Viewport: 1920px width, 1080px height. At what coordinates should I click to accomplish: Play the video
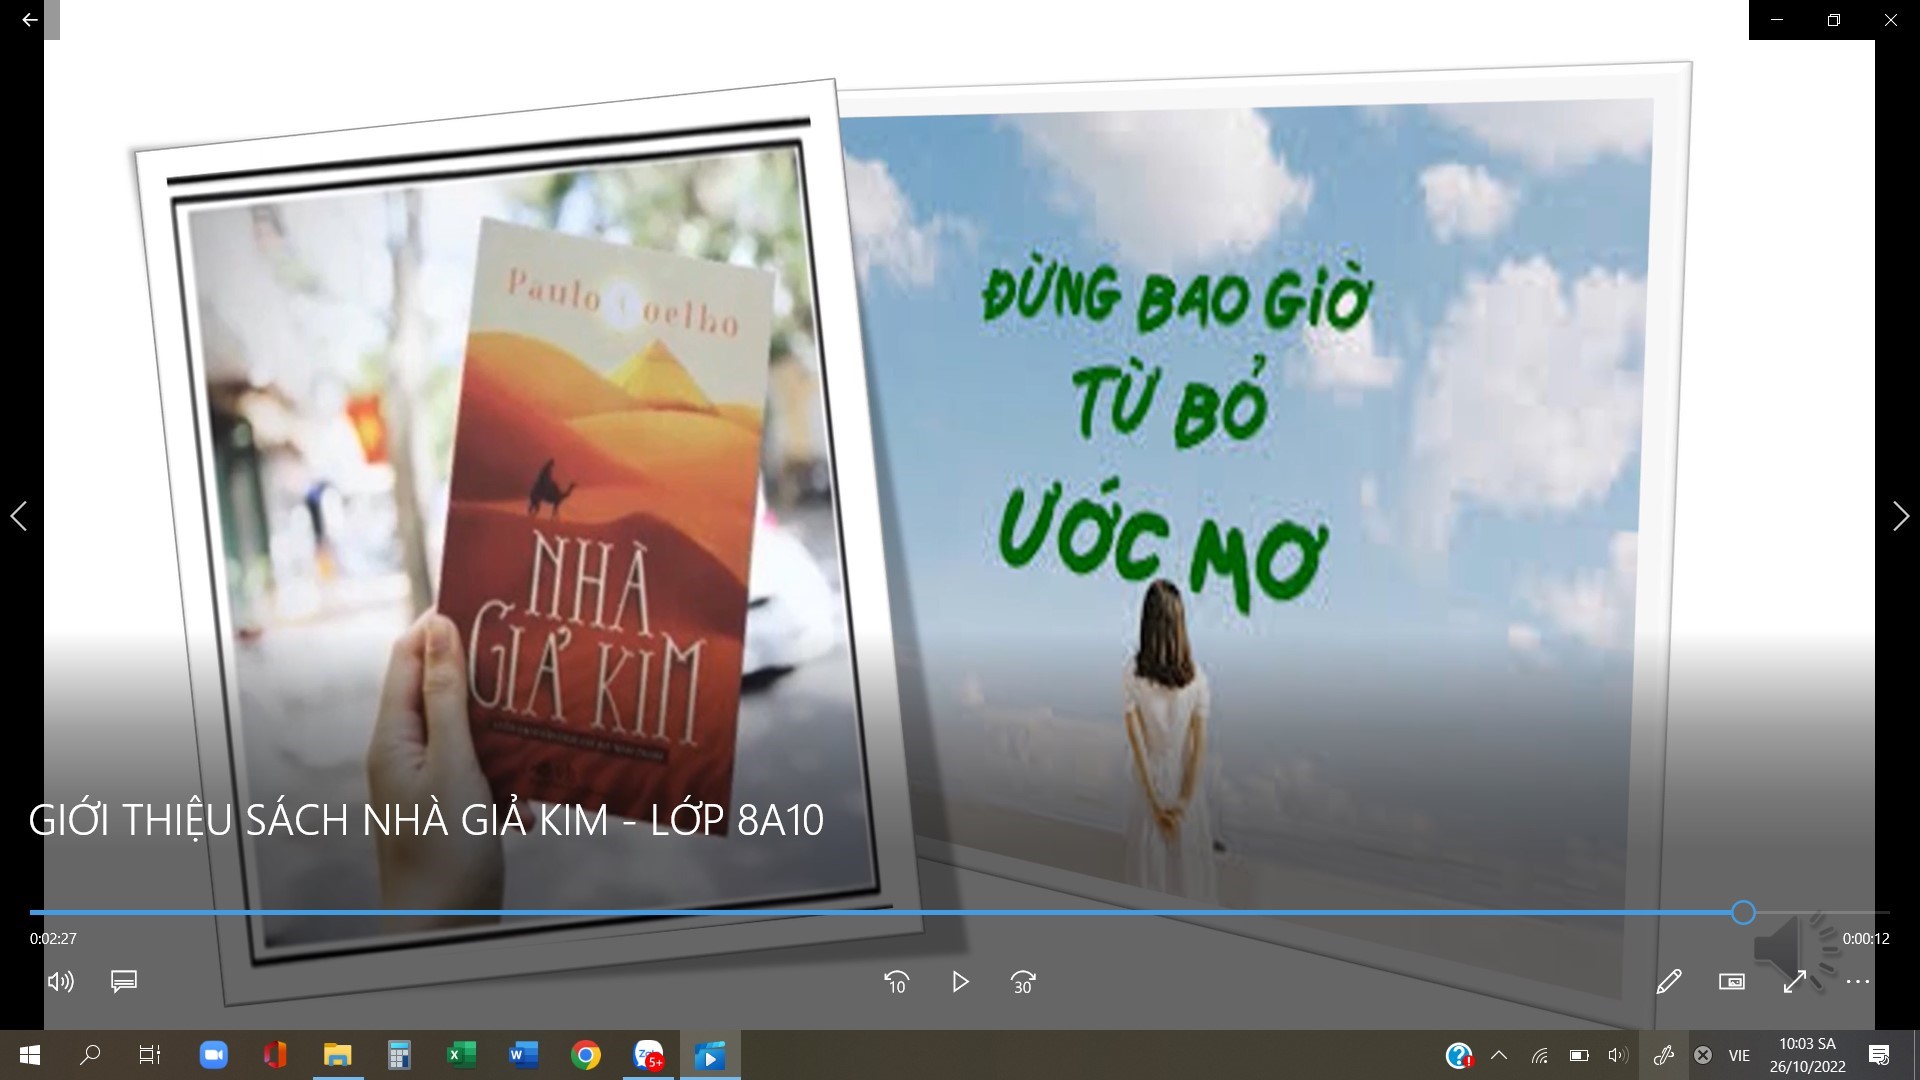960,982
